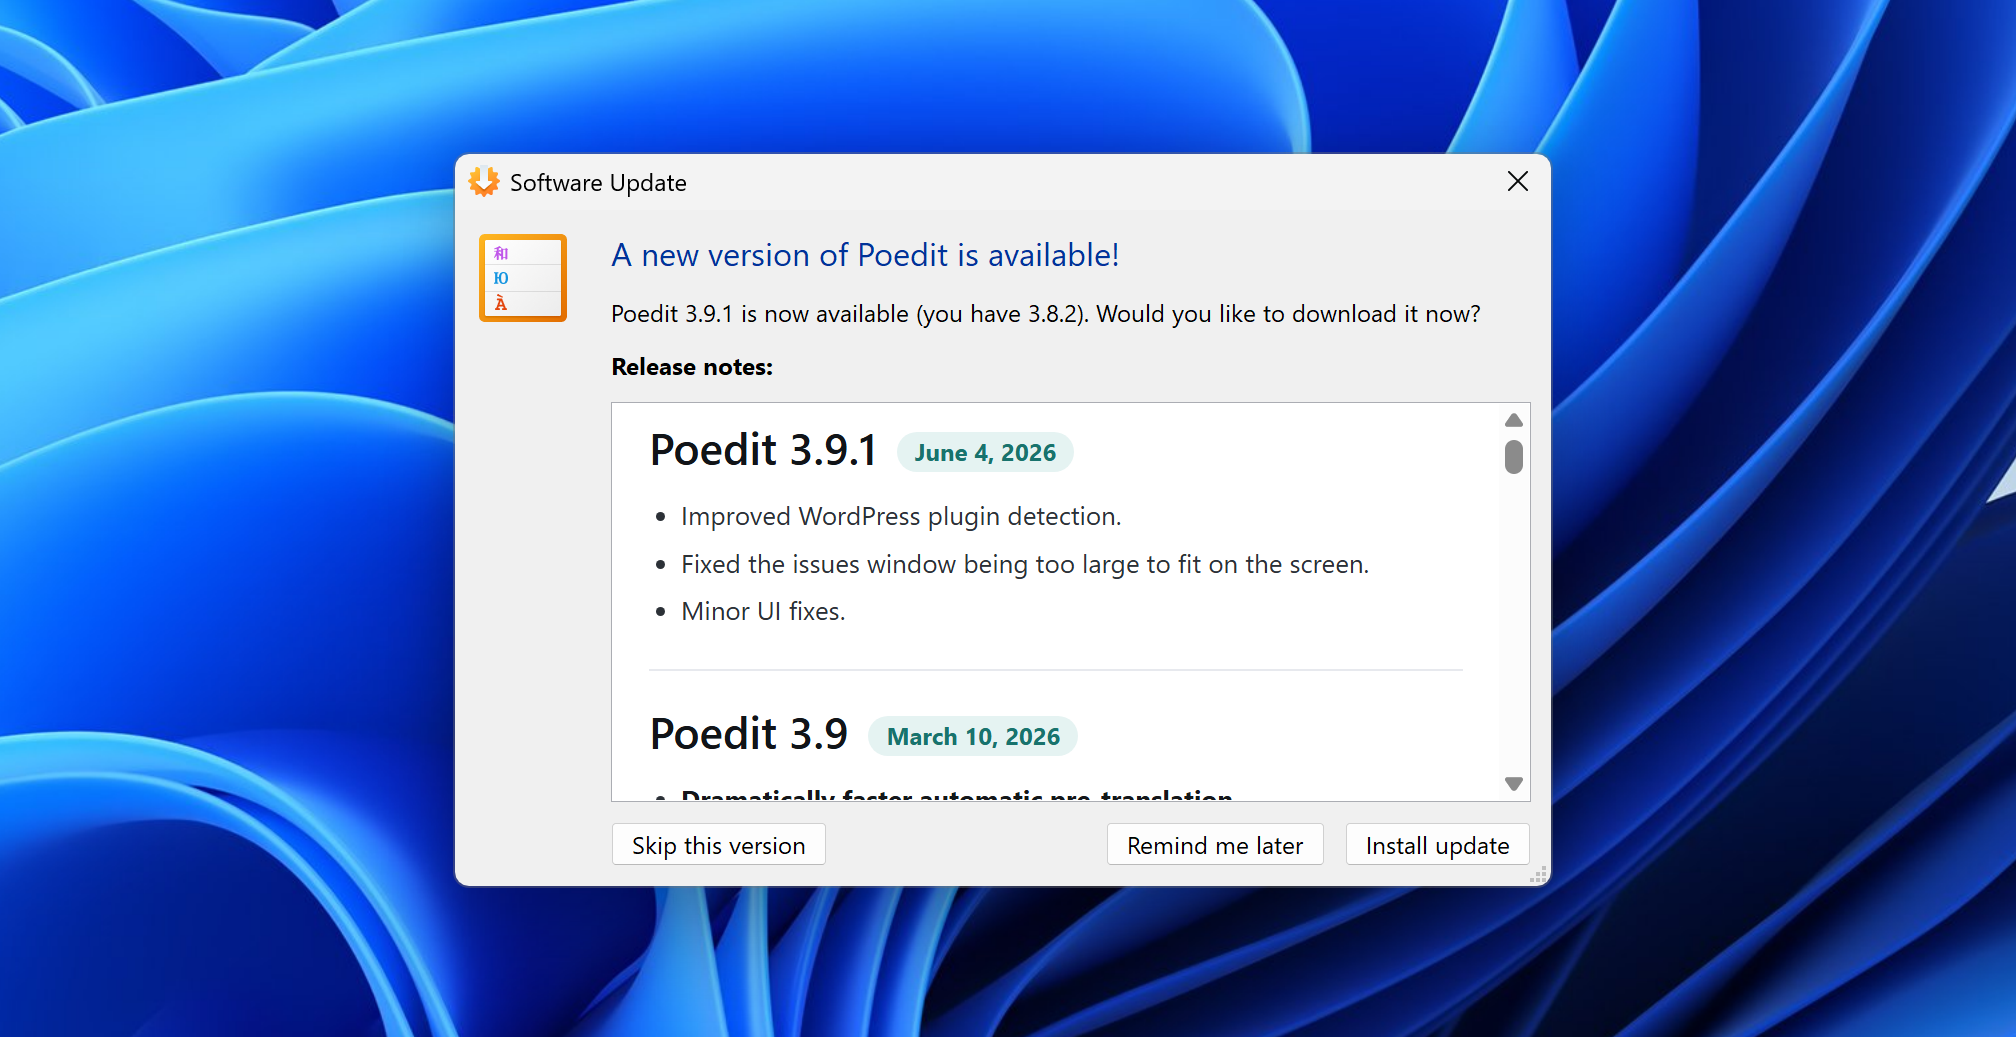Image resolution: width=2016 pixels, height=1037 pixels.
Task: Skip this version of Poedit
Action: [718, 845]
